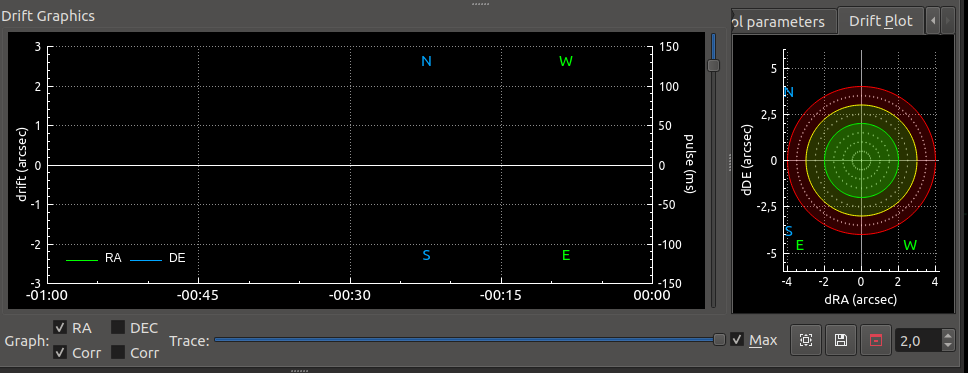The image size is (968, 373).
Task: Switch to the Drift Plot tab
Action: tap(880, 21)
